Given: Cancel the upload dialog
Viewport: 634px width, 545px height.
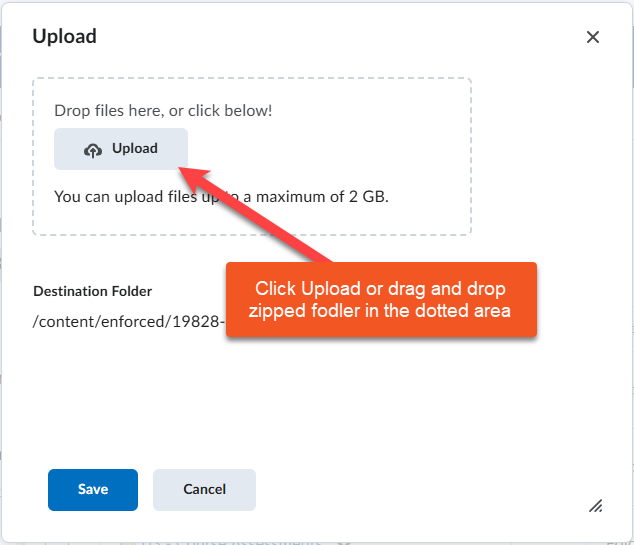Looking at the screenshot, I should (204, 490).
